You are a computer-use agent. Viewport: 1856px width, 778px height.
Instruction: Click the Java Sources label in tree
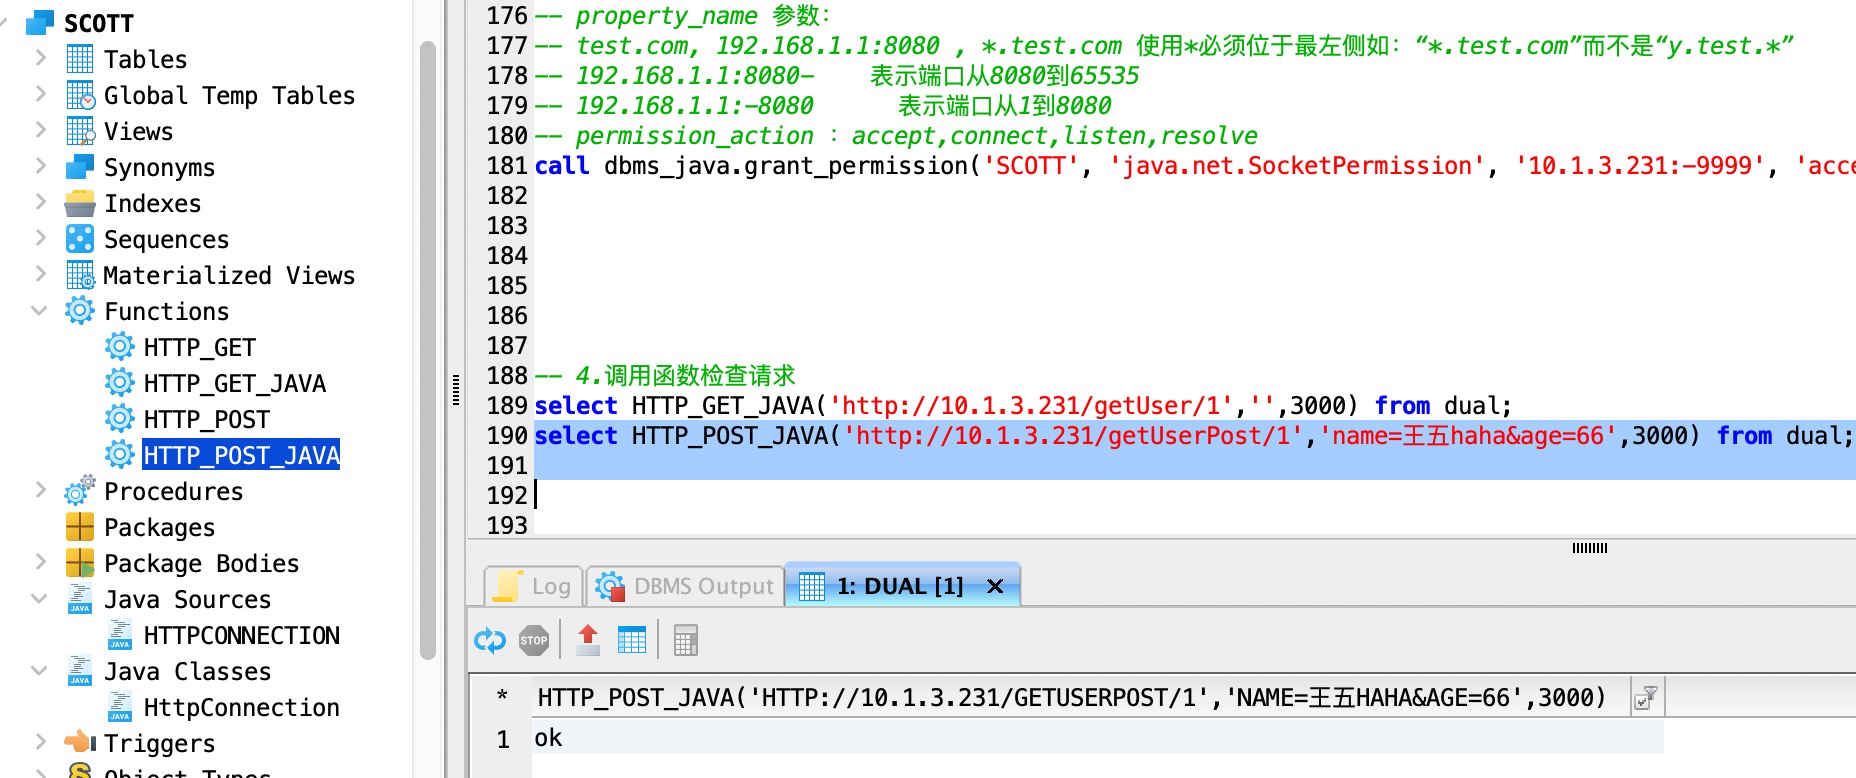(188, 599)
